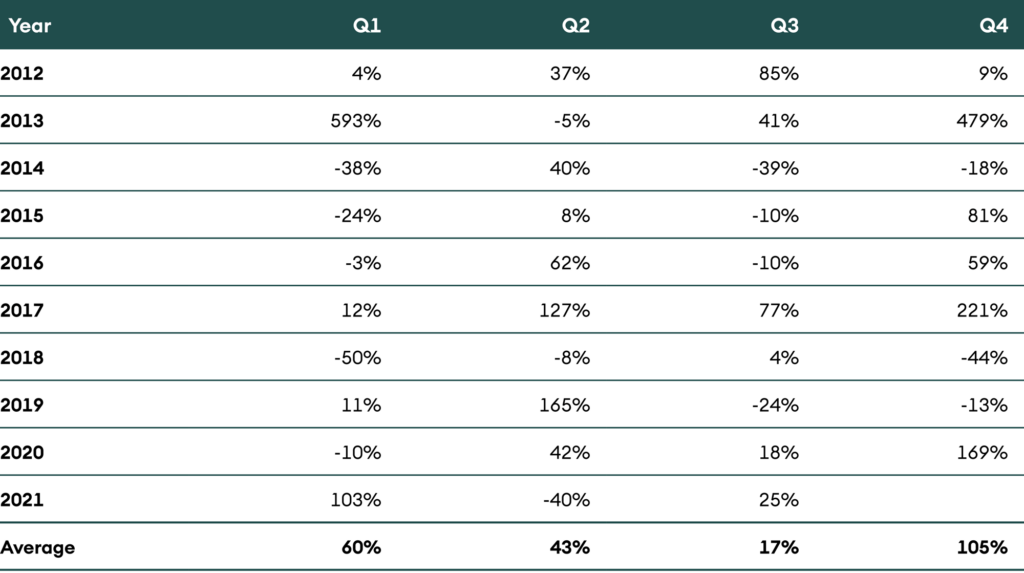Select the 2021 Q1 value 103%
This screenshot has height=573, width=1024.
click(x=356, y=500)
